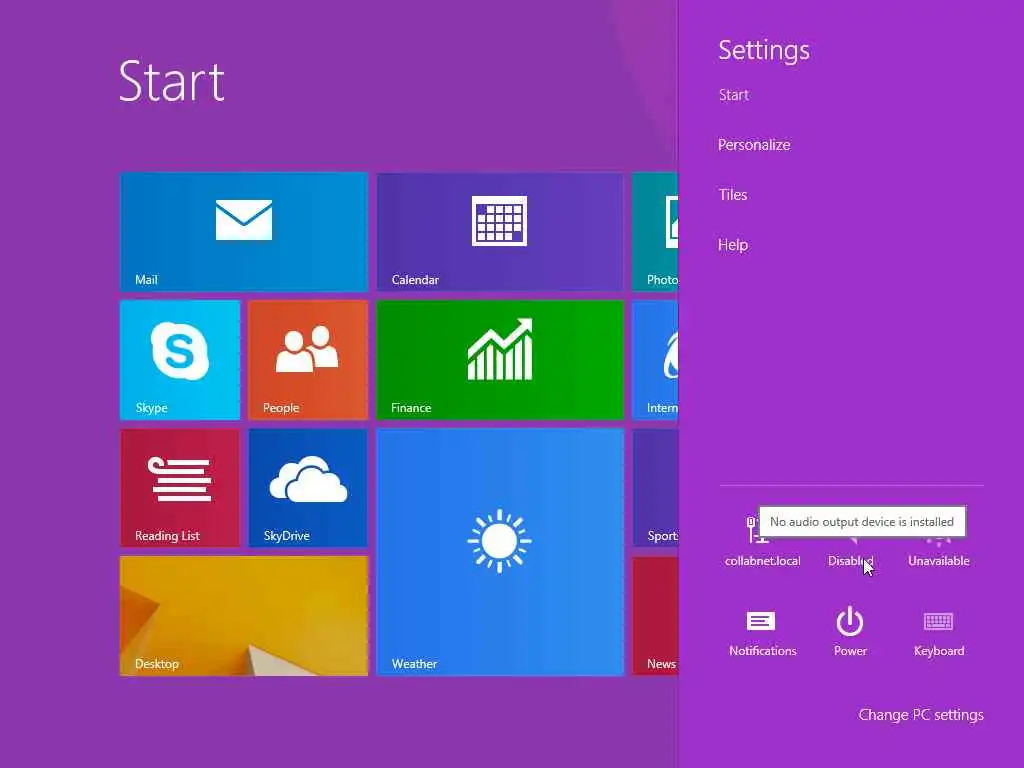Screen dimensions: 1024x768
Task: Open the Power options icon
Action: click(x=850, y=632)
